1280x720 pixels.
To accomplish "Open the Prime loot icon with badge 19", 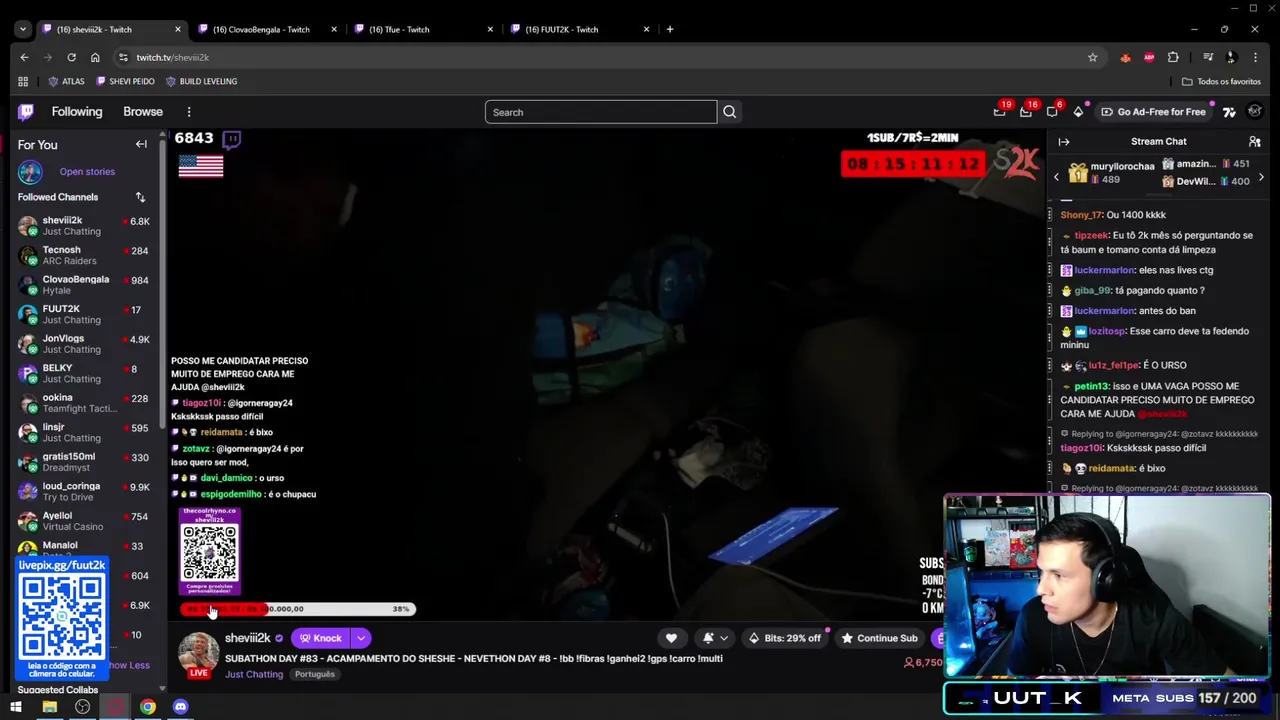I will 999,112.
